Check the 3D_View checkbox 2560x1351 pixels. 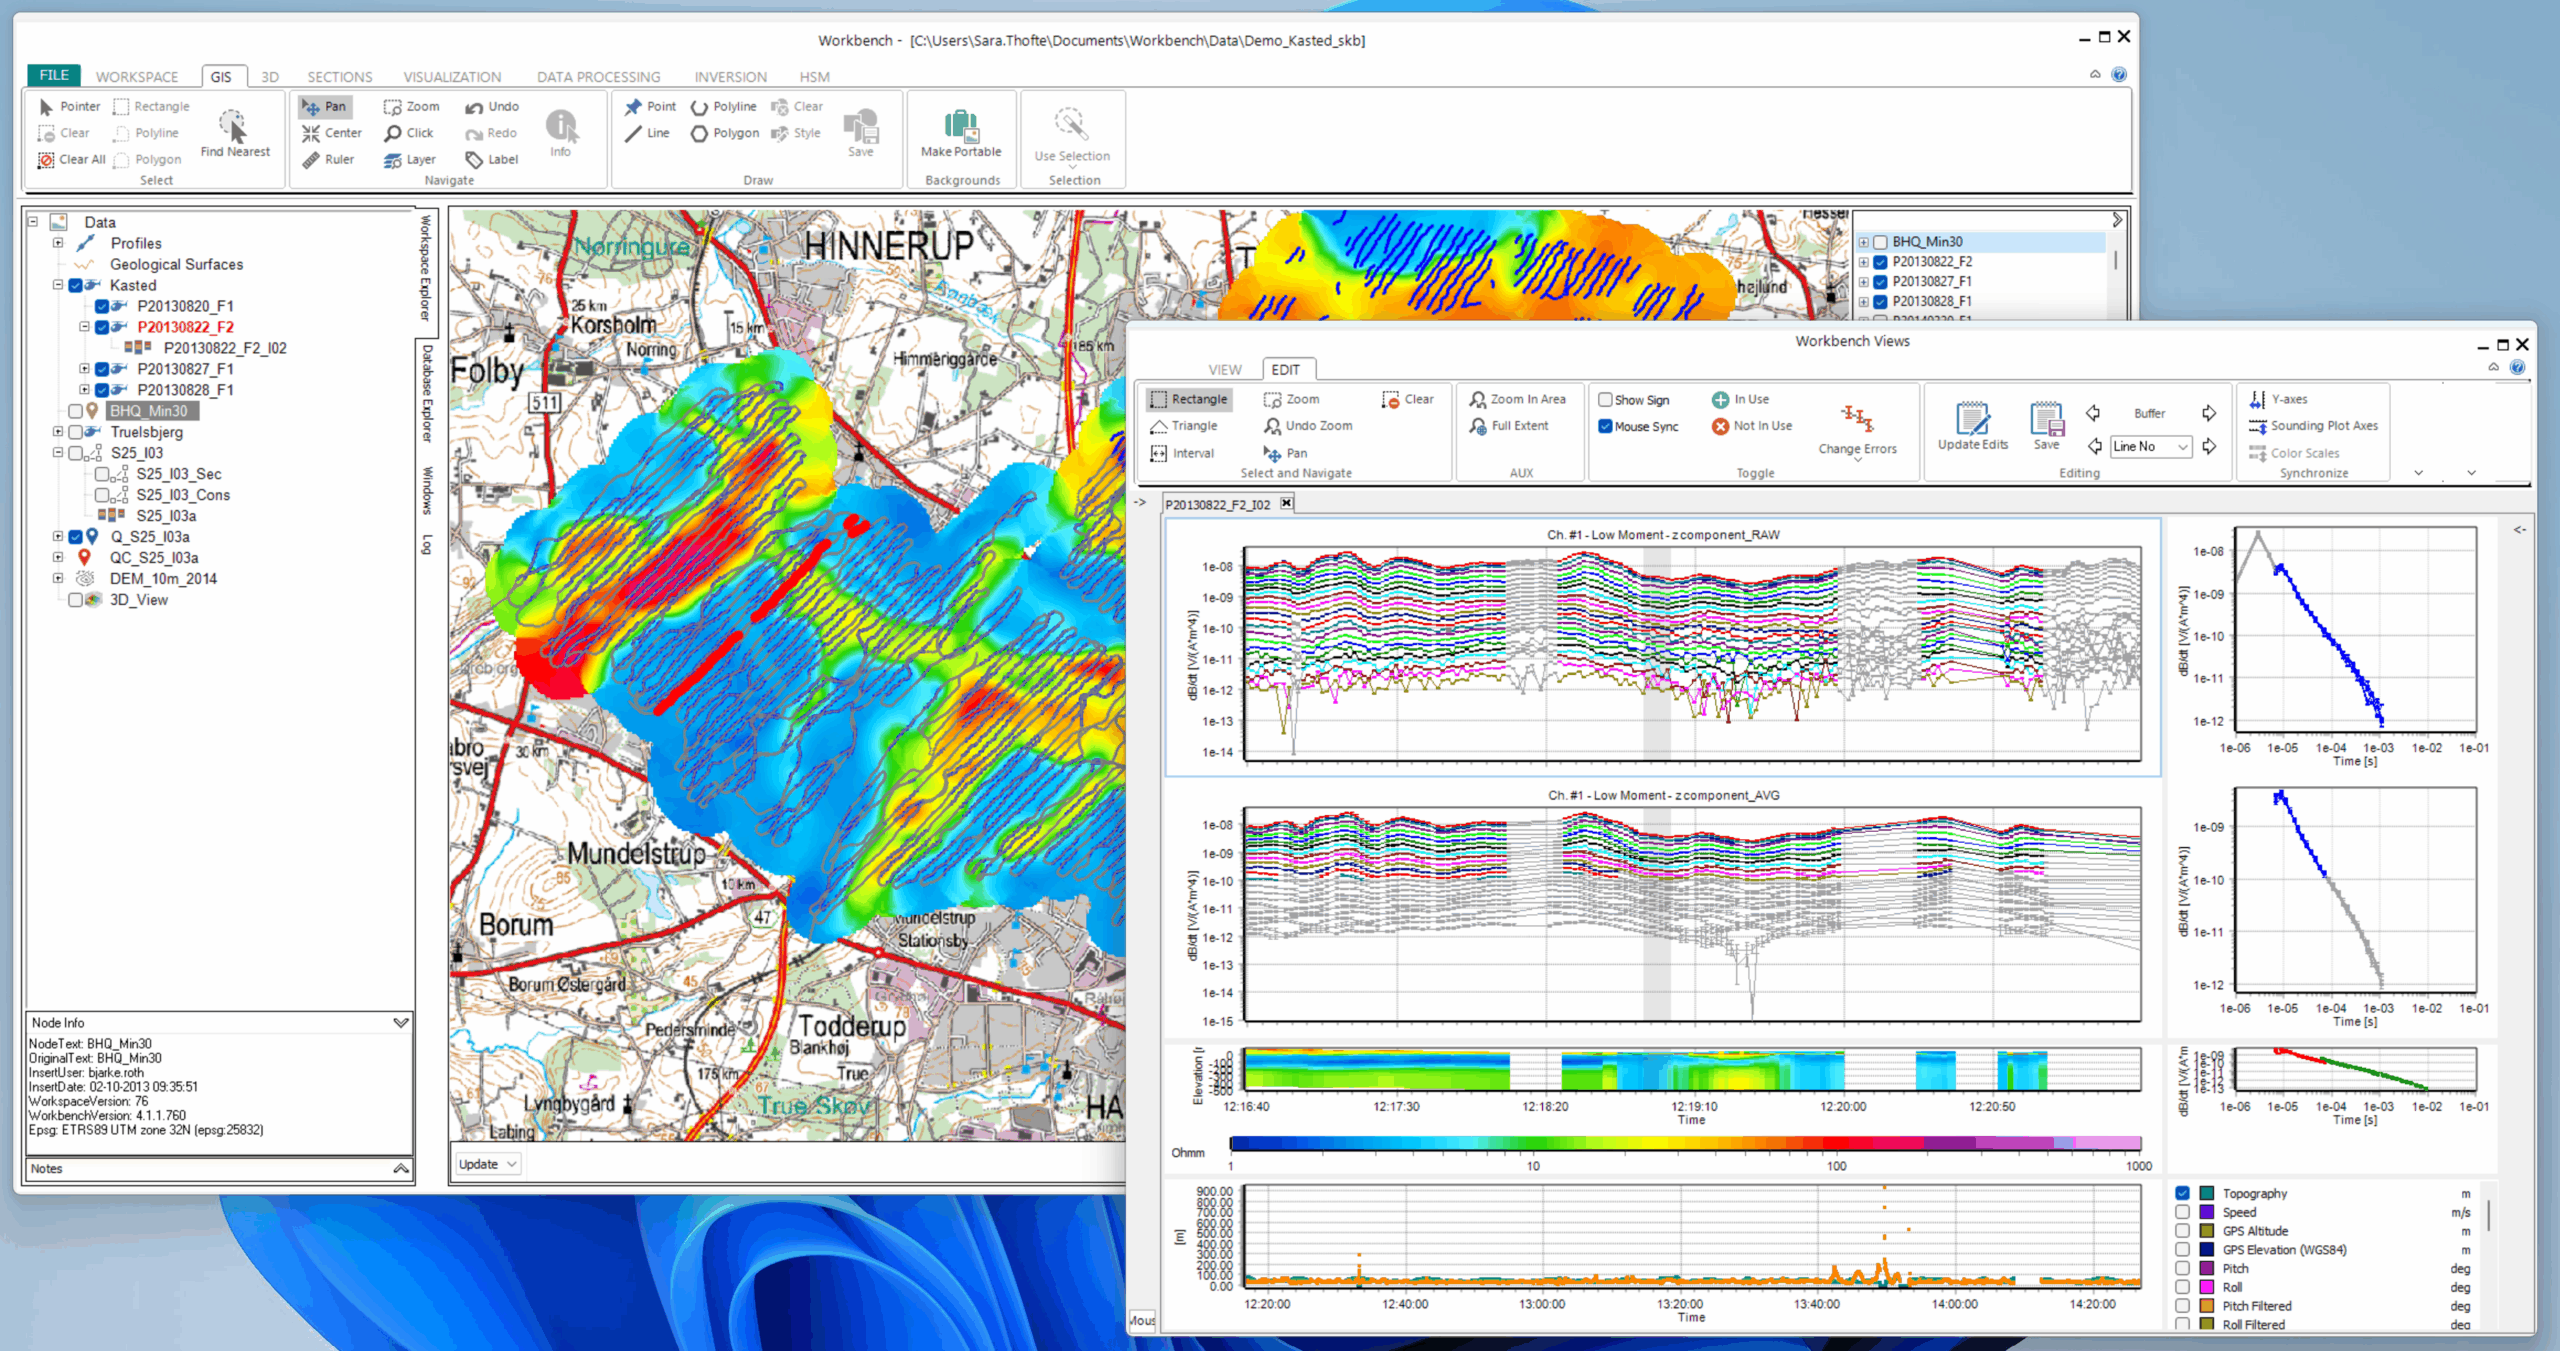tap(76, 600)
